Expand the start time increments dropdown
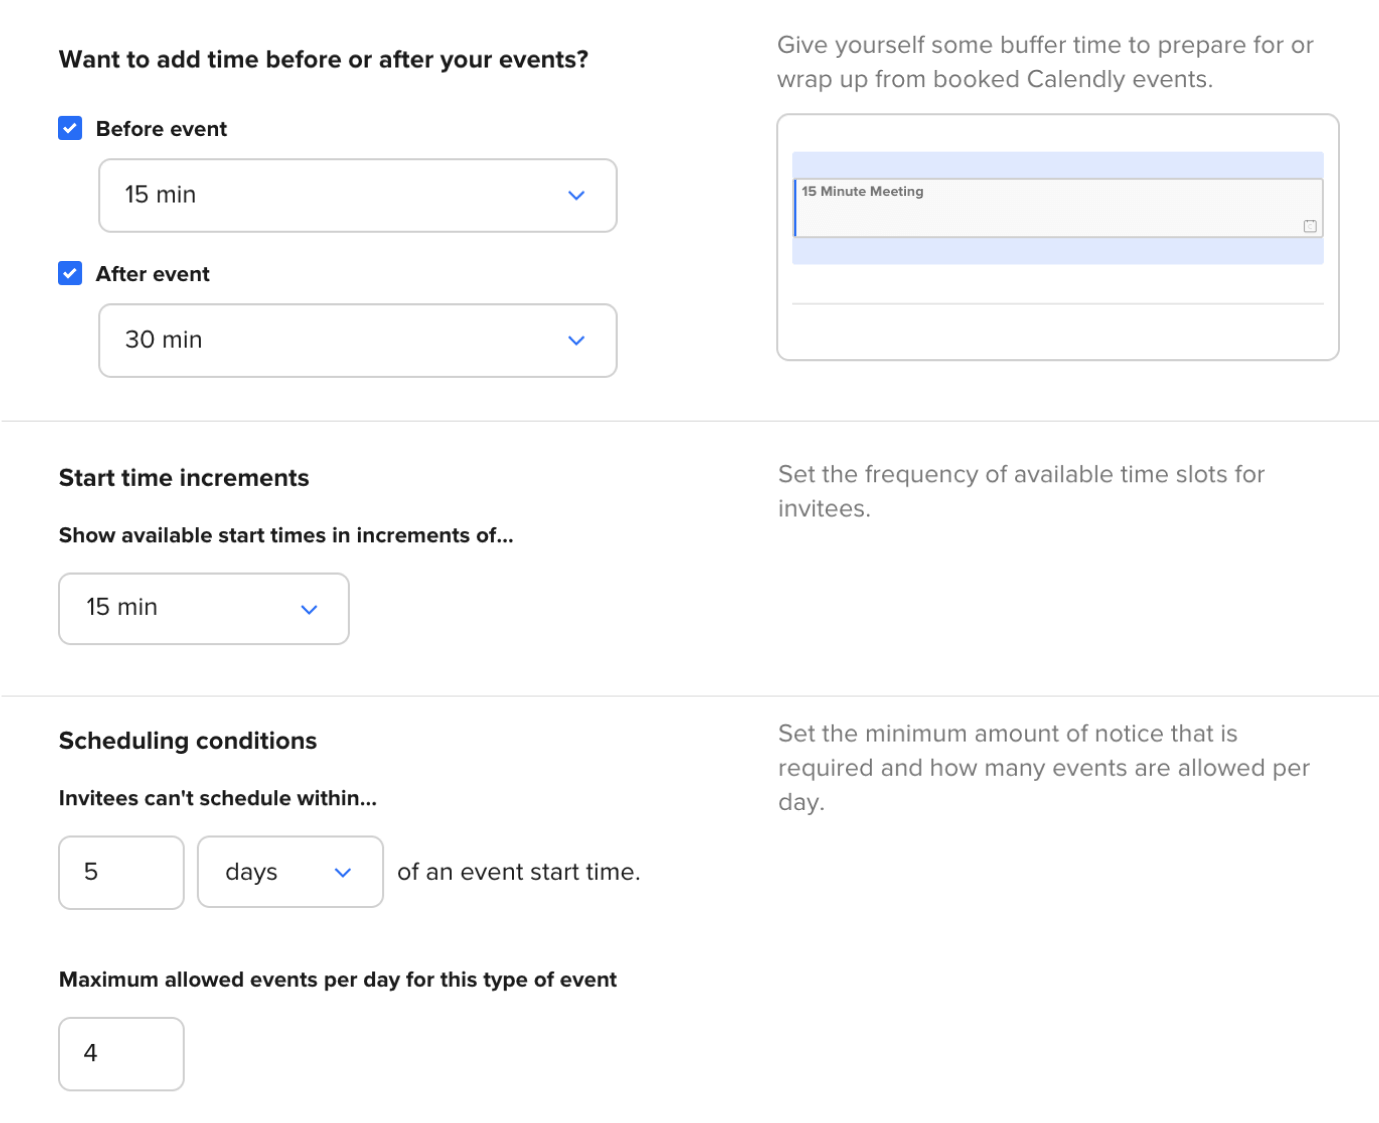Screen dimensions: 1379x1123 [x=204, y=608]
